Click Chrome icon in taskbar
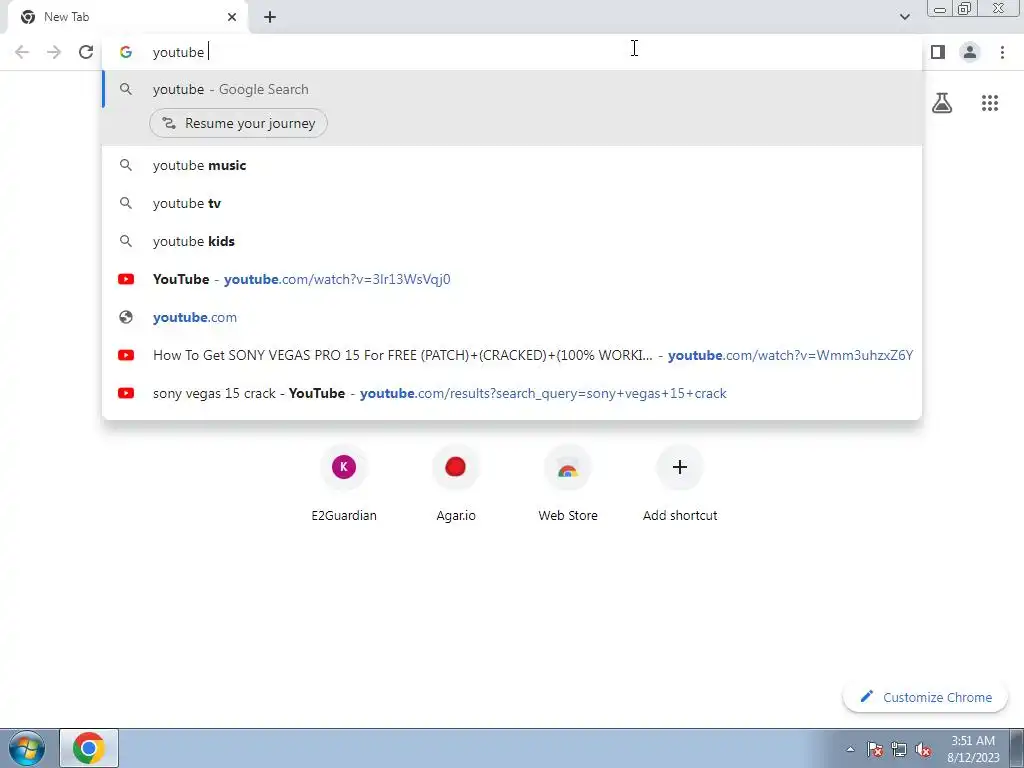The height and width of the screenshot is (768, 1024). (89, 748)
